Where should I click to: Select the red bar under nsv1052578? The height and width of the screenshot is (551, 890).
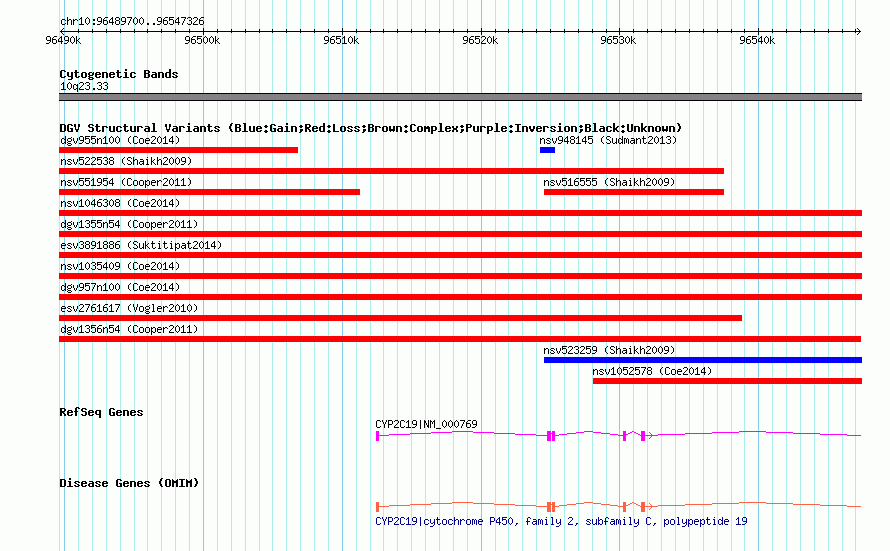727,381
